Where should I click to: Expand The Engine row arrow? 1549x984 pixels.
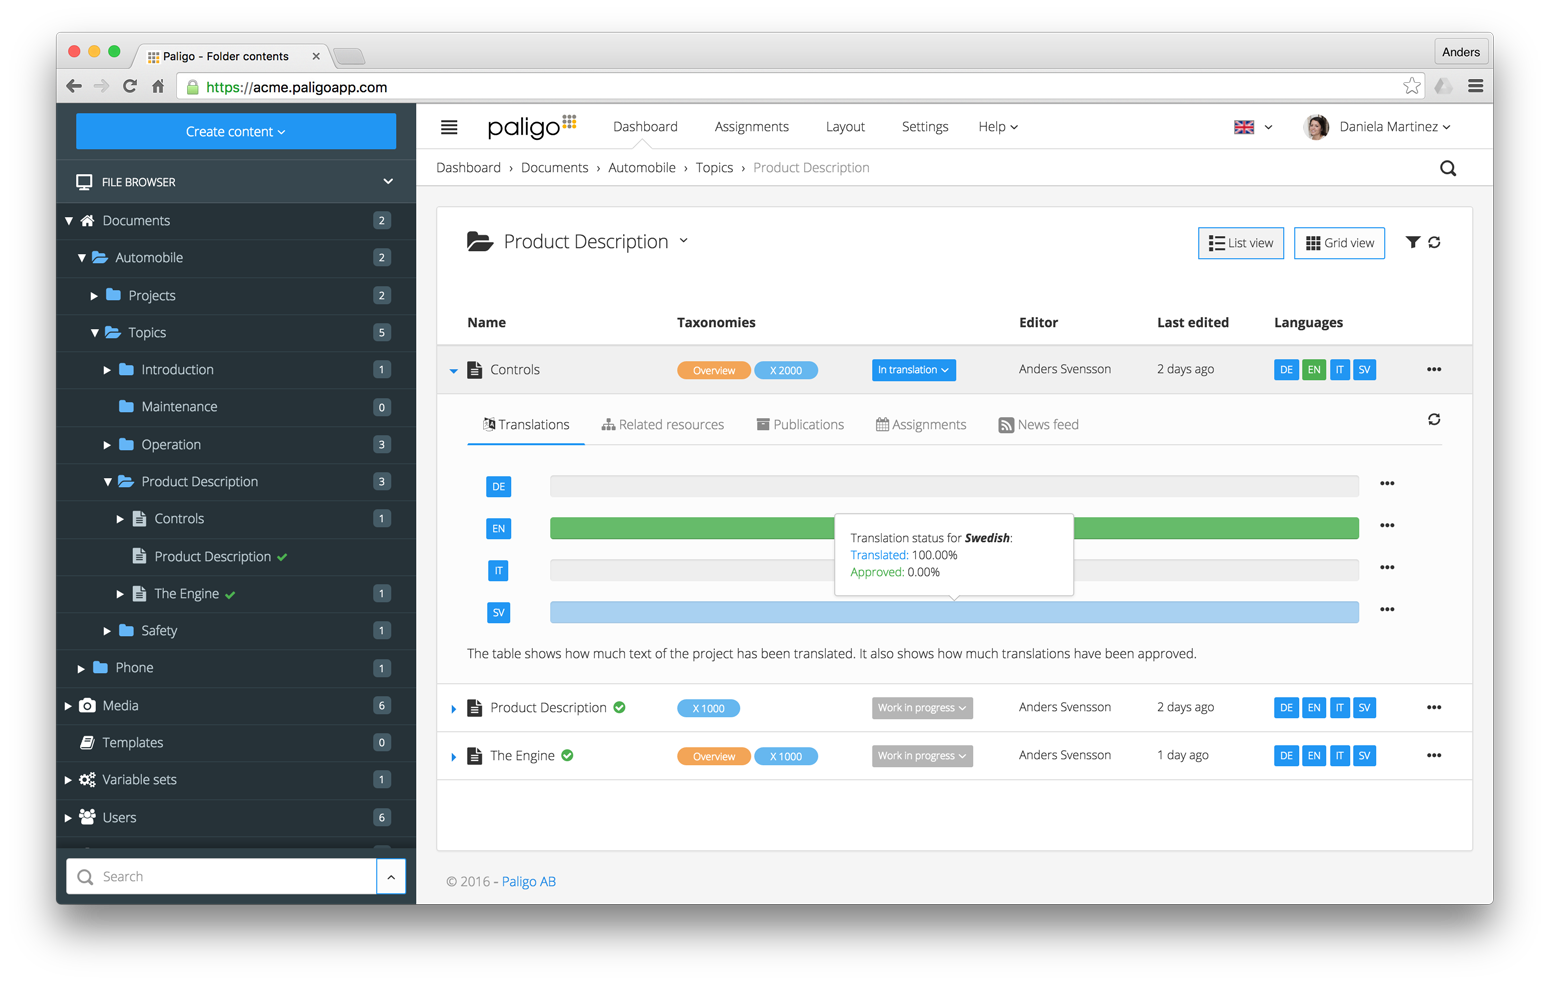tap(454, 757)
